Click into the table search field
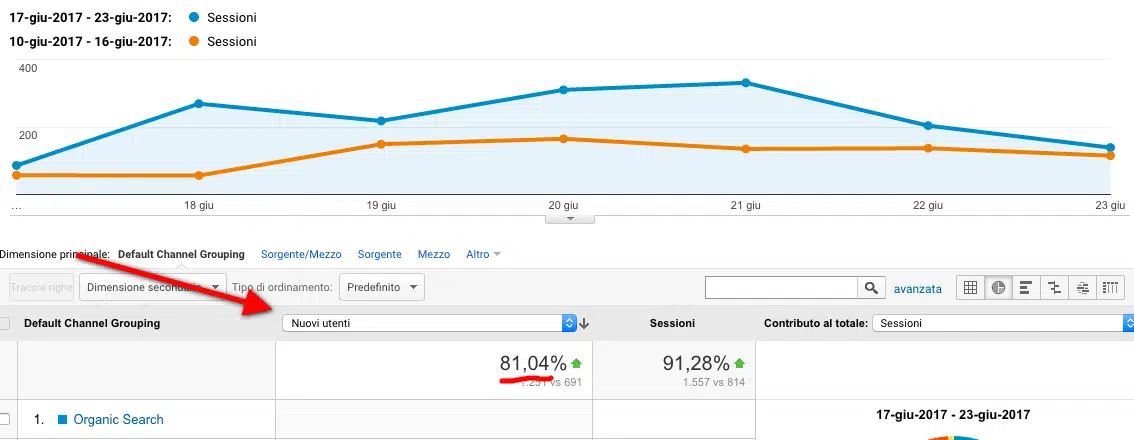 [x=782, y=288]
